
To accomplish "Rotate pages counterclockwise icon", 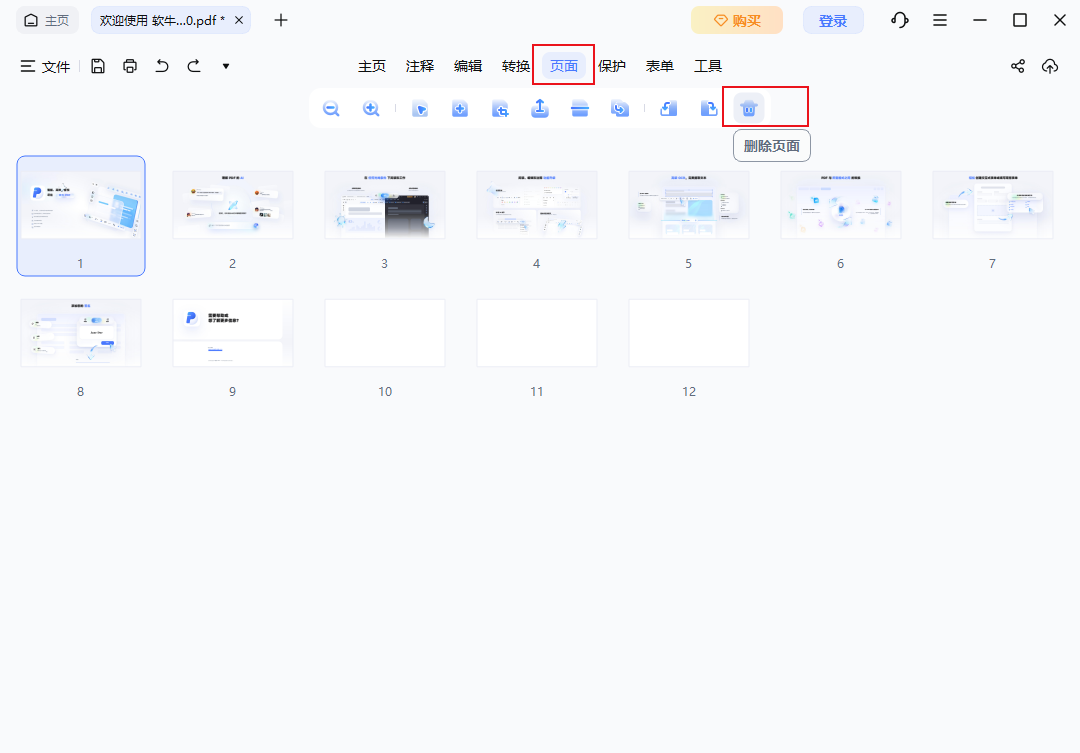I will (669, 109).
